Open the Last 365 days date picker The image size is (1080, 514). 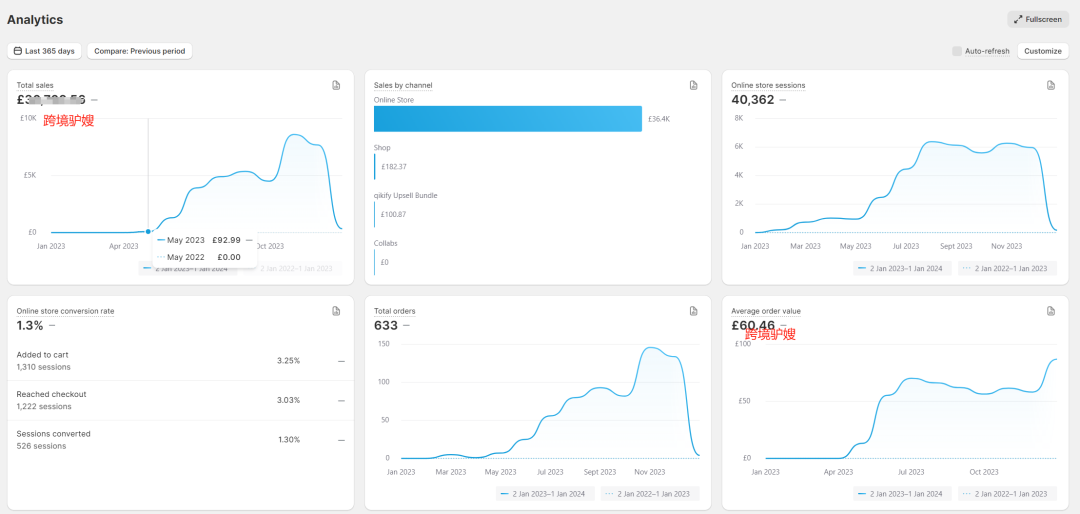tap(44, 51)
